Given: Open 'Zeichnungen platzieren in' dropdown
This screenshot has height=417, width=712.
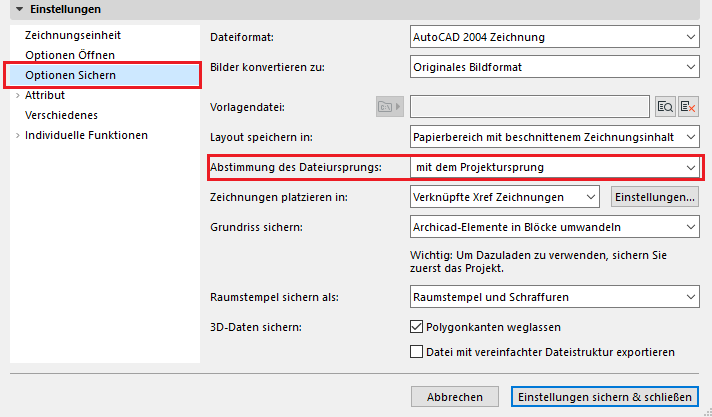Looking at the screenshot, I should pos(504,197).
